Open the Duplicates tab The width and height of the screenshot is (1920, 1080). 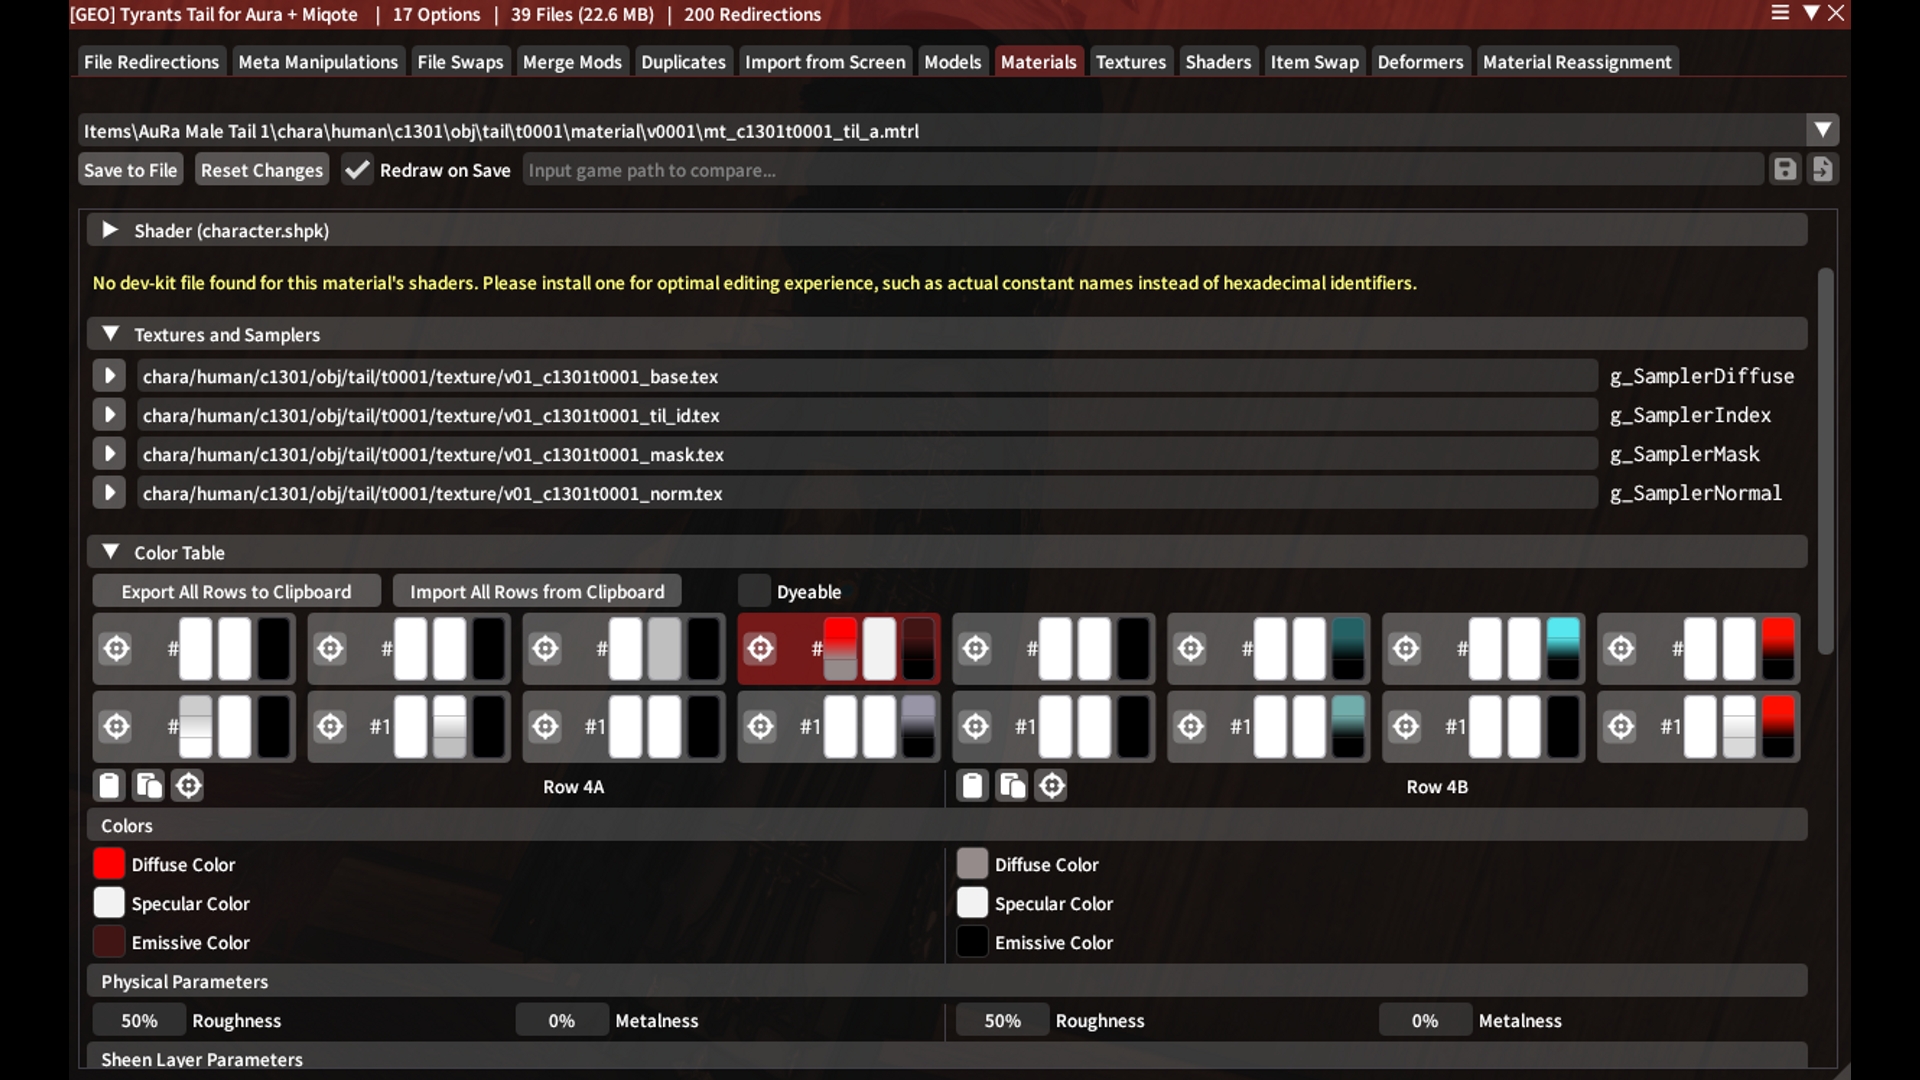[x=683, y=61]
